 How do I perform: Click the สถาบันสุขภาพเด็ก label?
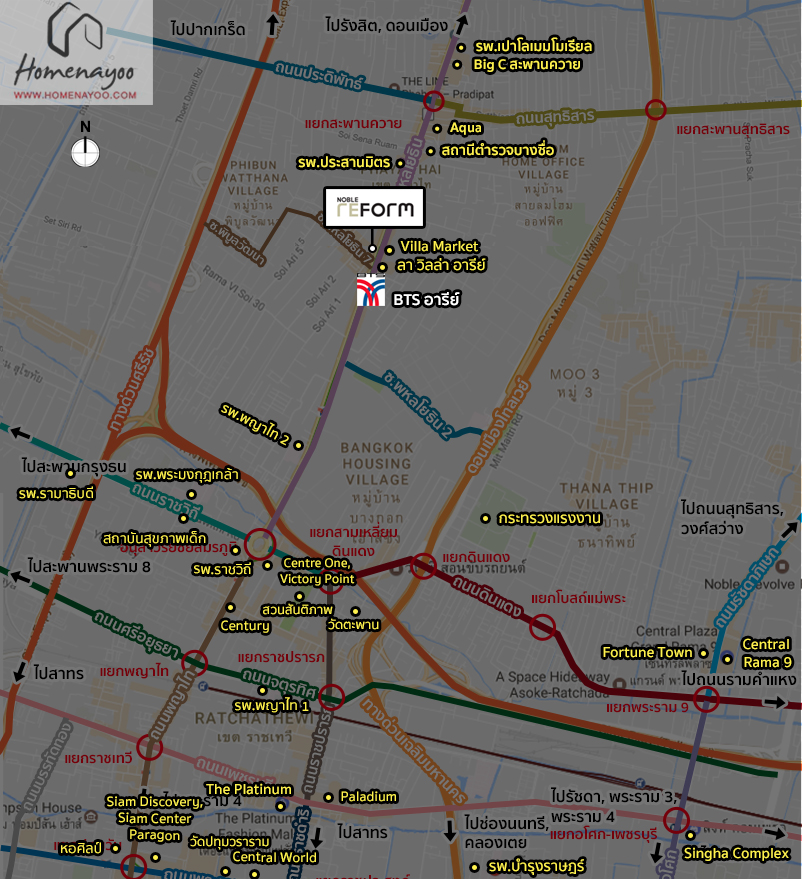pos(155,539)
